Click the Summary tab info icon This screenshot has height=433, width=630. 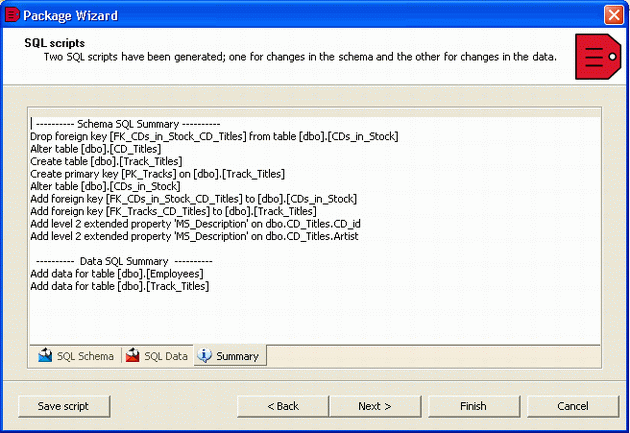[x=205, y=355]
